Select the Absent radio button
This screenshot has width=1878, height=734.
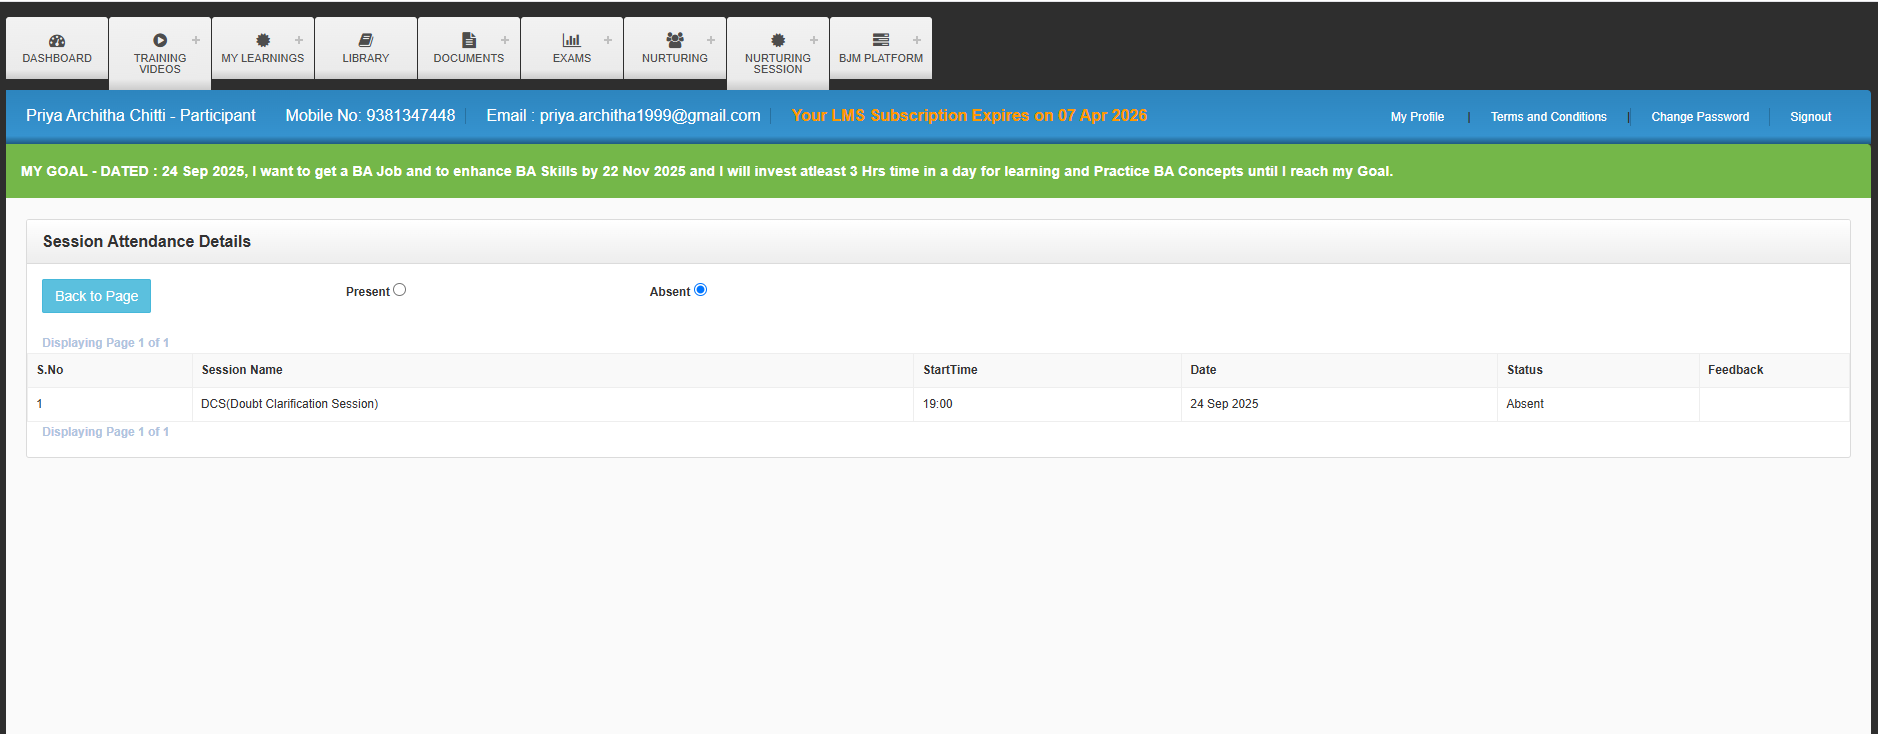tap(701, 290)
